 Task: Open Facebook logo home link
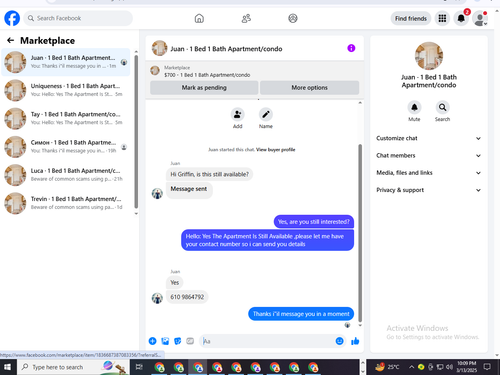tap(12, 18)
